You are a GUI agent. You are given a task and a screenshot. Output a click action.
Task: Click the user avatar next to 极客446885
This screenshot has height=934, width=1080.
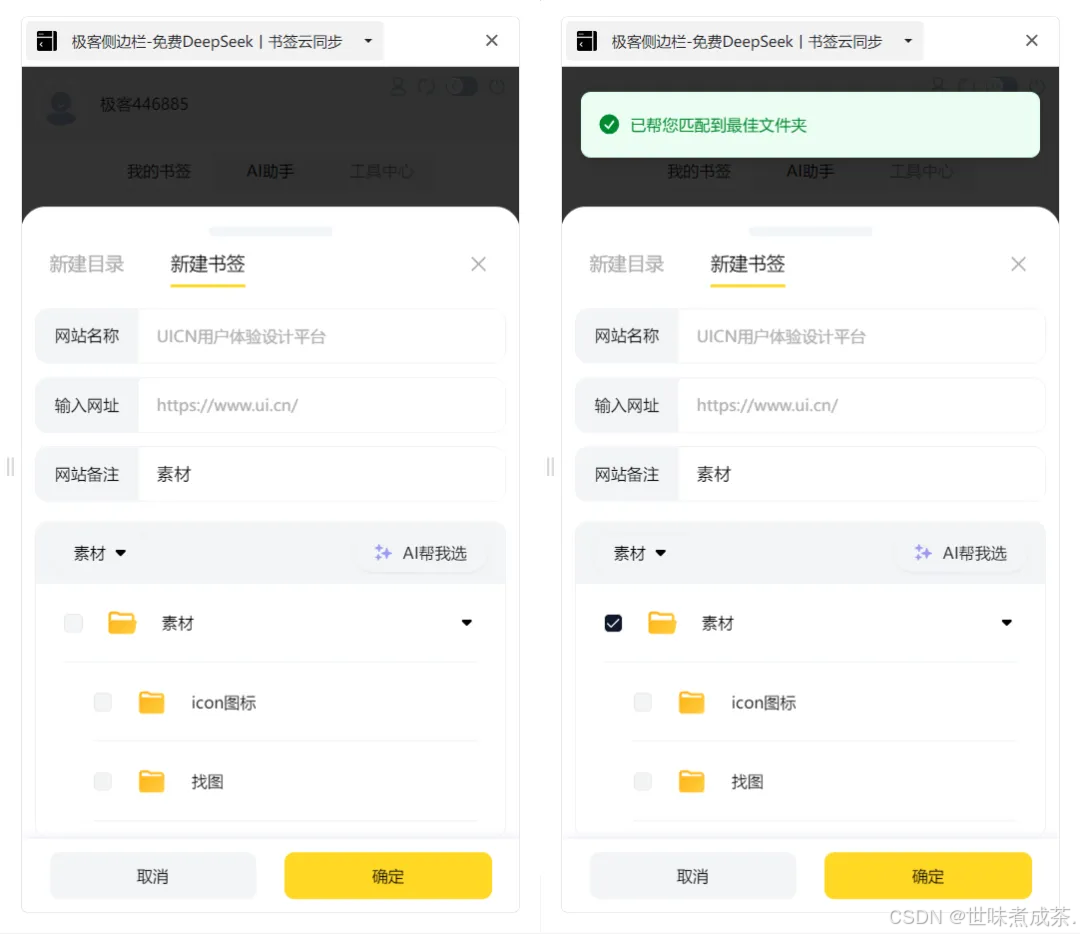pos(61,107)
